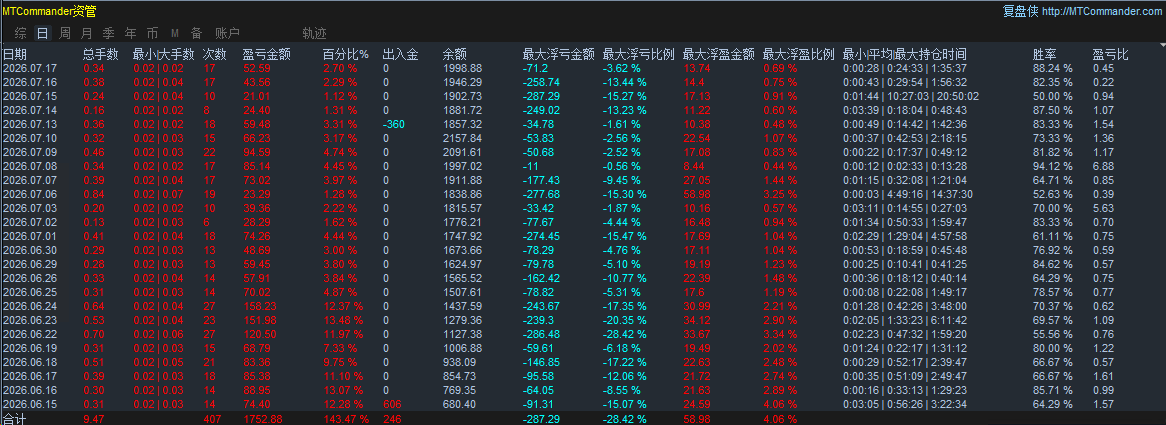Click the 胜率 column header
The width and height of the screenshot is (1166, 425).
point(1045,54)
